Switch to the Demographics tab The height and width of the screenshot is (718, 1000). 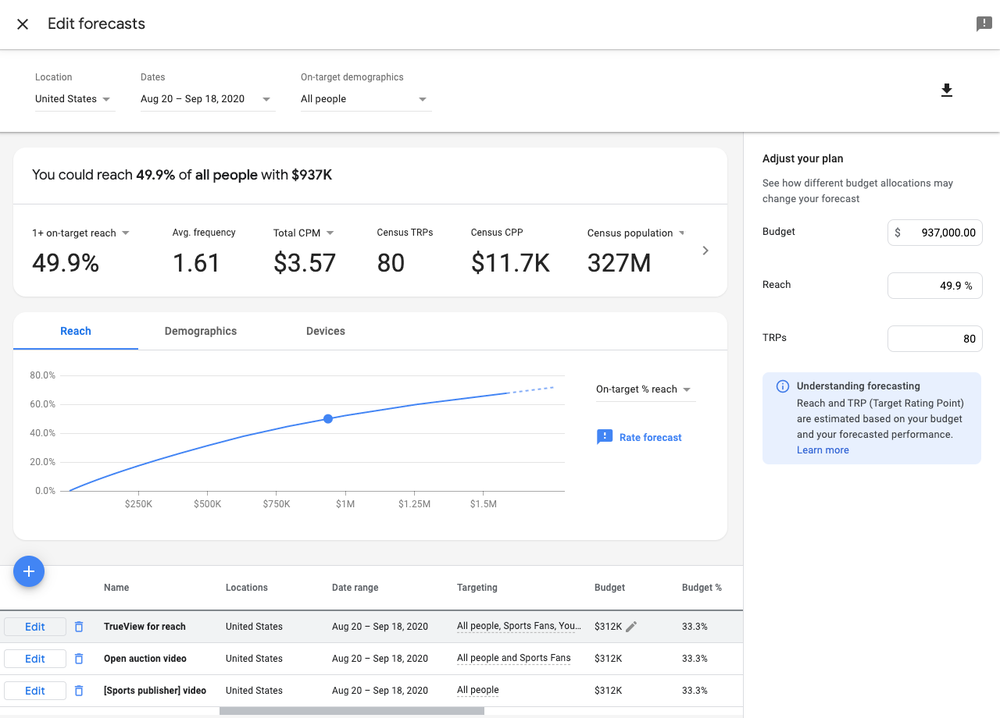200,331
